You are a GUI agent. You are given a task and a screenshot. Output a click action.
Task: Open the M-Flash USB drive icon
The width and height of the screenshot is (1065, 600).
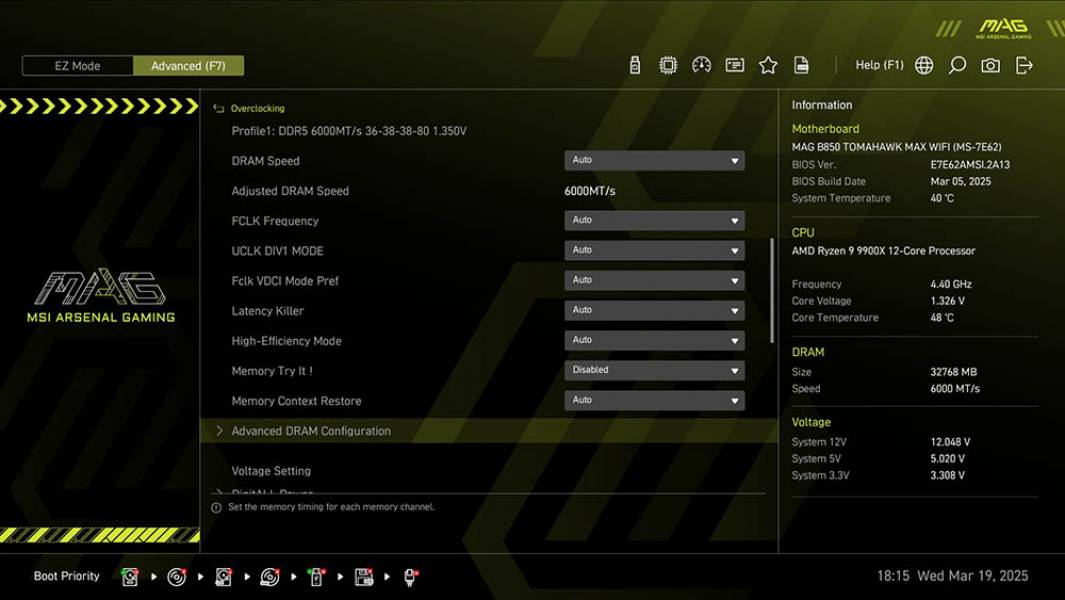[634, 65]
